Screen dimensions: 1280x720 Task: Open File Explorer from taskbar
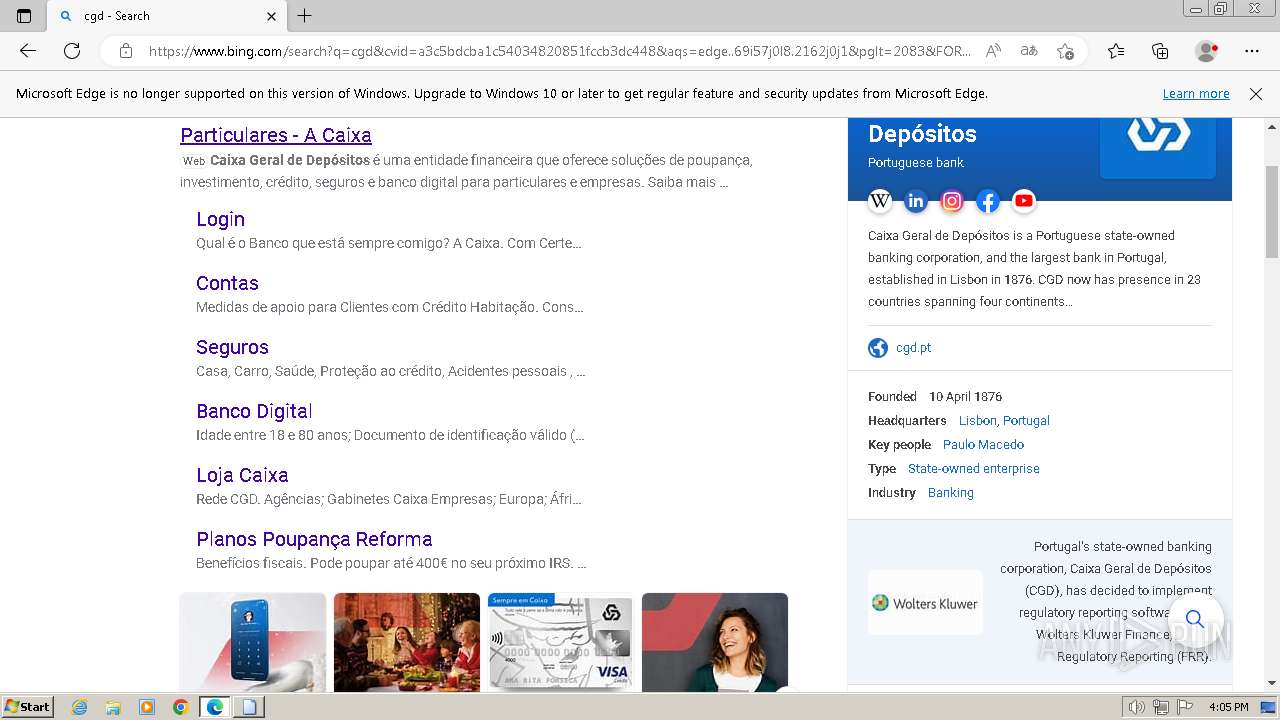(x=113, y=707)
